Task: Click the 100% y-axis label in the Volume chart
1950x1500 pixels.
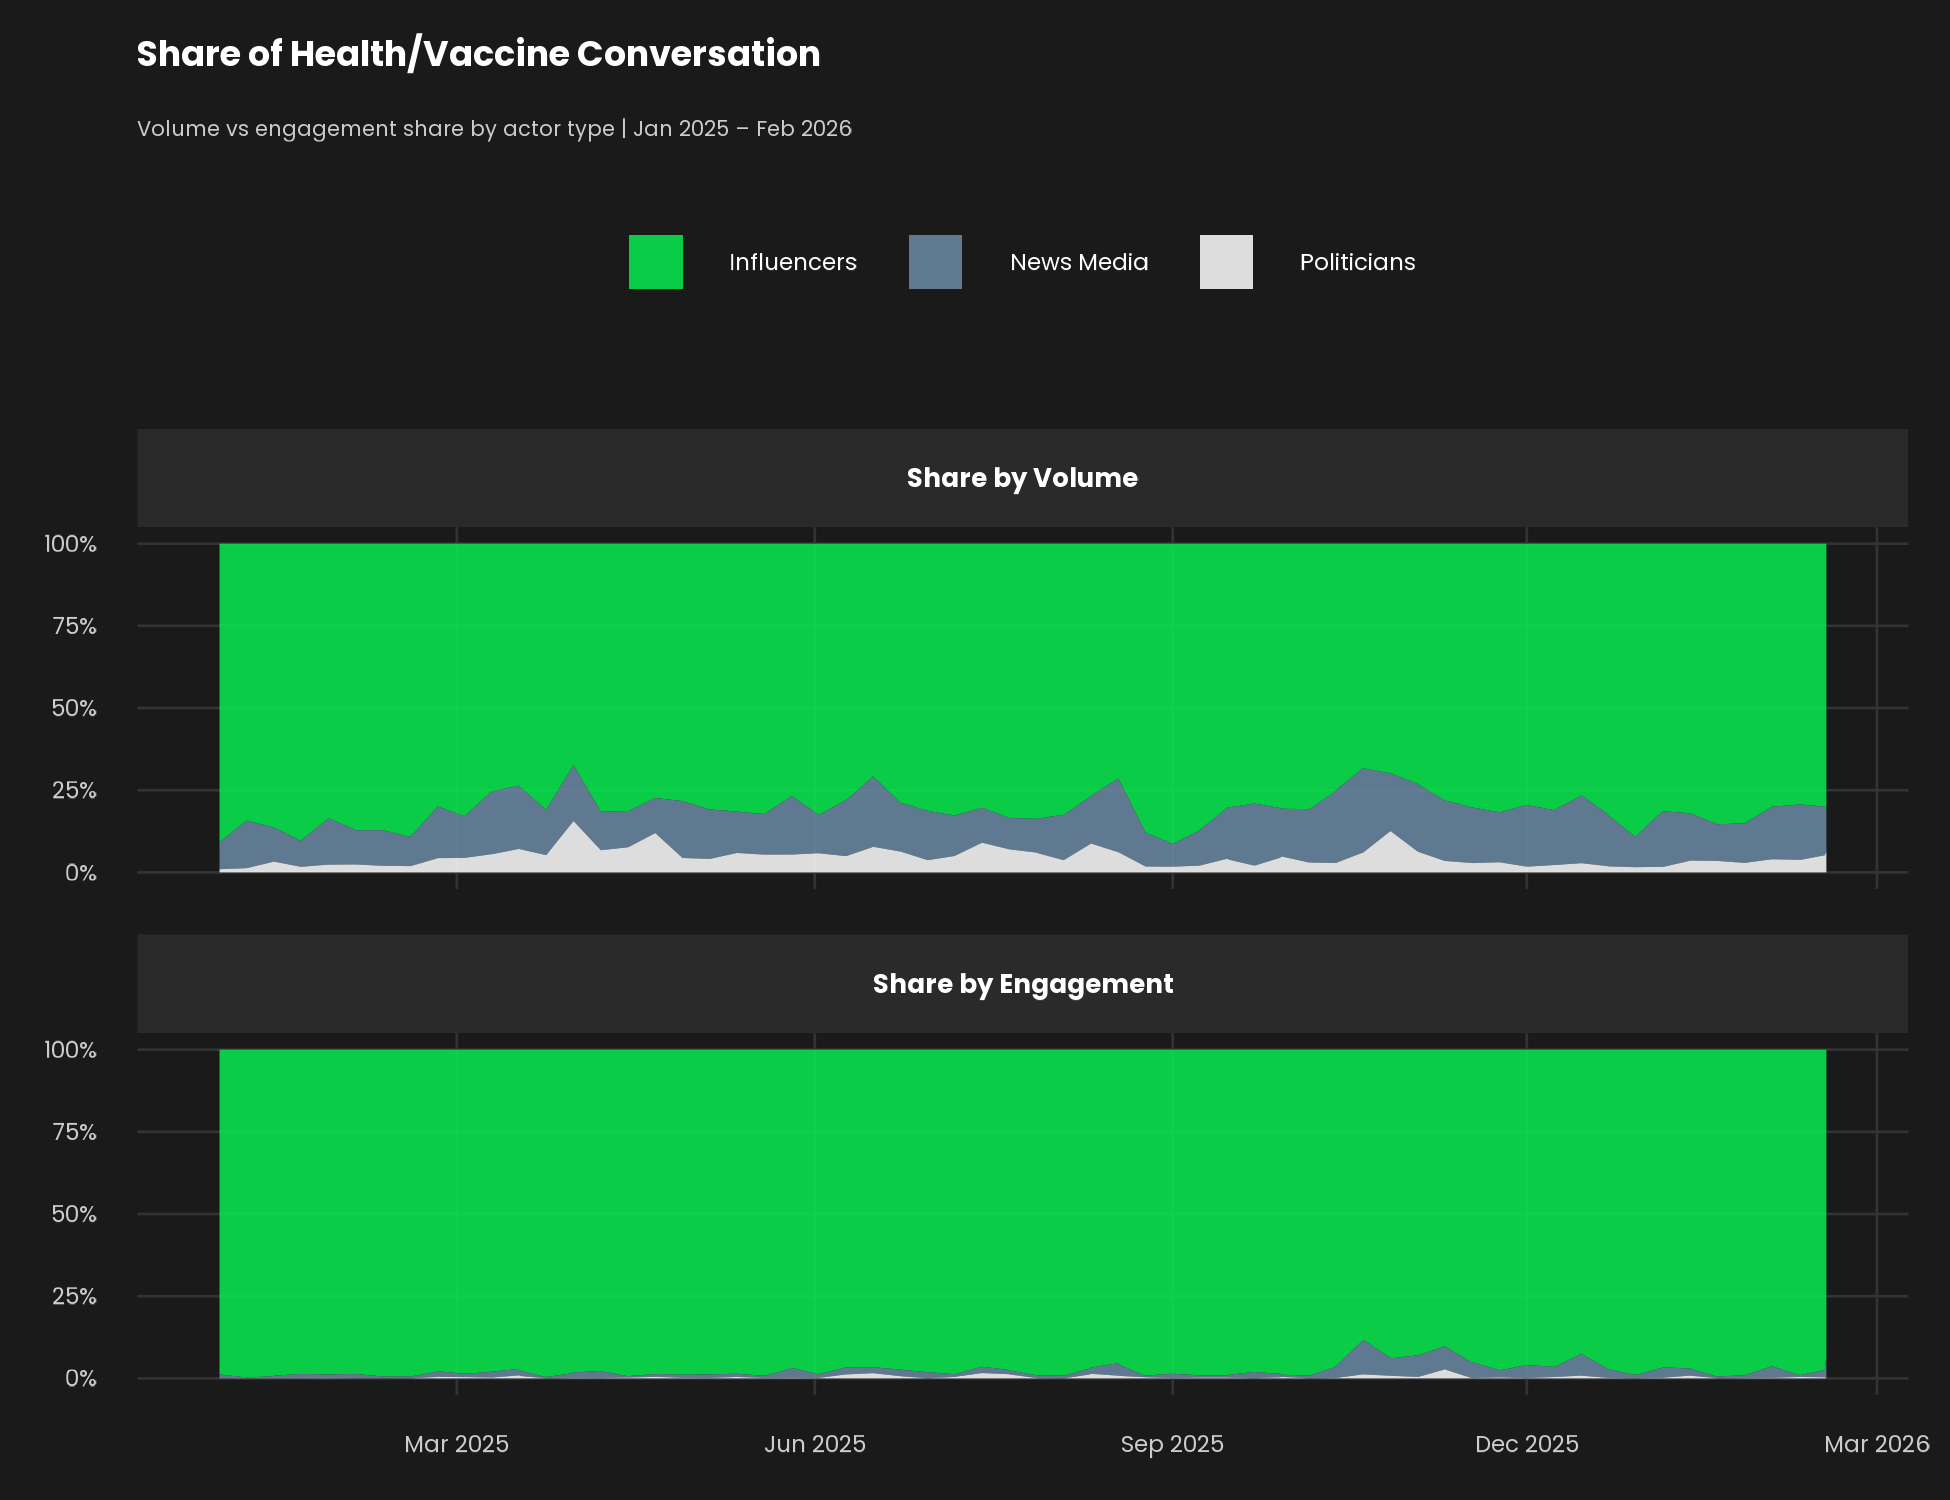Action: (x=70, y=544)
